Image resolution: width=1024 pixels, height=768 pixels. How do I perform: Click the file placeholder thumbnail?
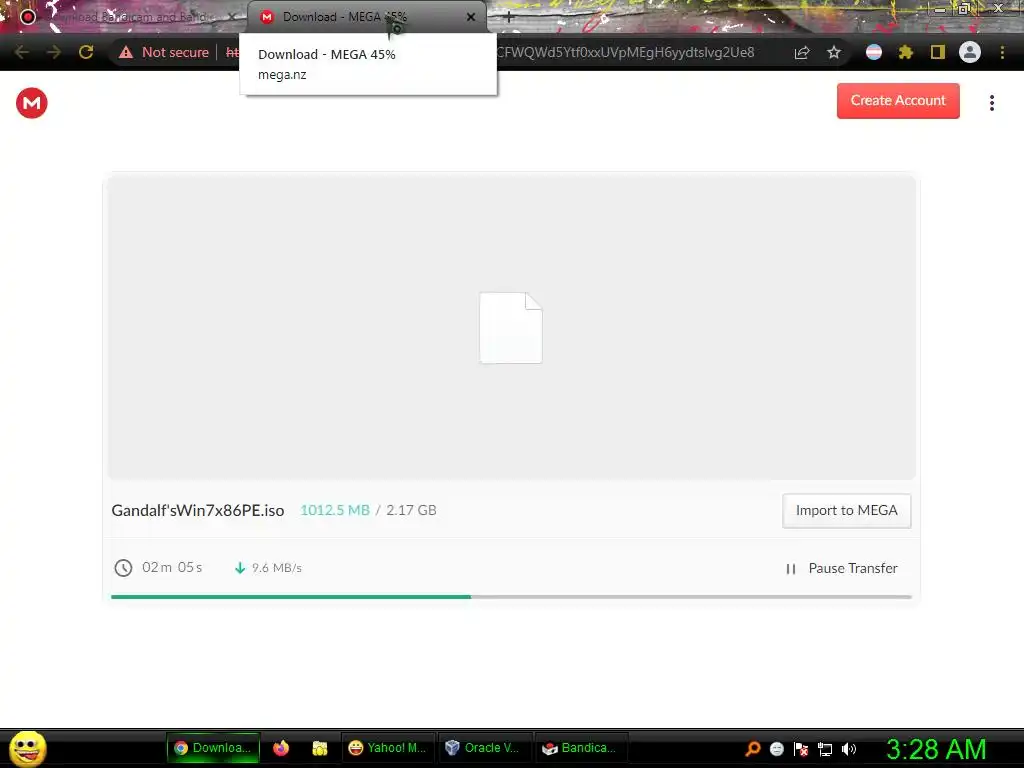(511, 328)
